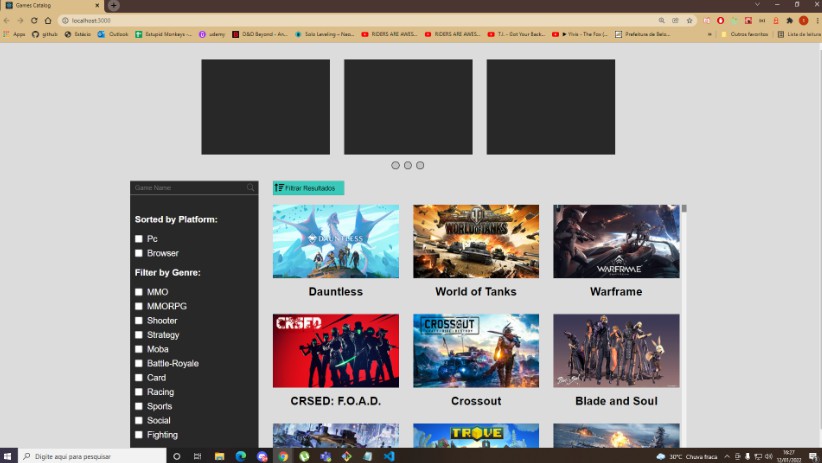Toggle the Battle-Royale genre filter
The image size is (822, 463).
[139, 363]
